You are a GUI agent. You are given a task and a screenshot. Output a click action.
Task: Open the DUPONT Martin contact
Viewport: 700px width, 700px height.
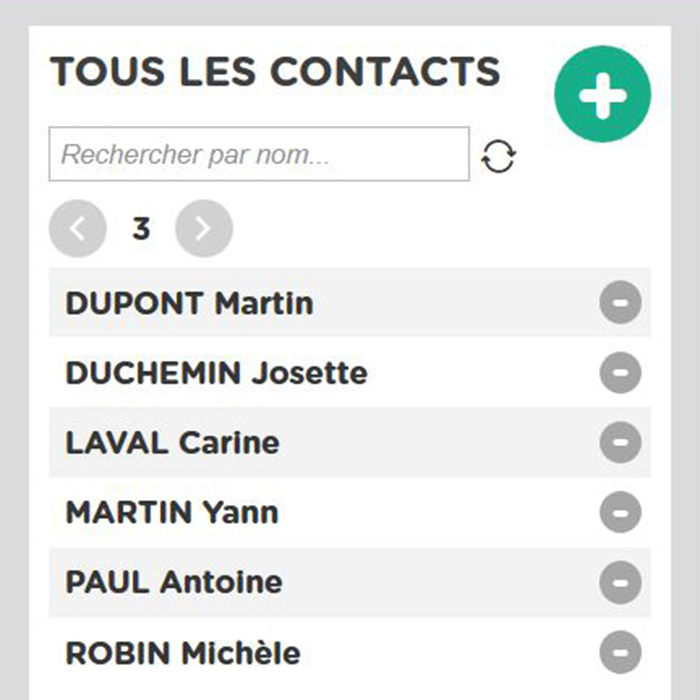point(189,304)
